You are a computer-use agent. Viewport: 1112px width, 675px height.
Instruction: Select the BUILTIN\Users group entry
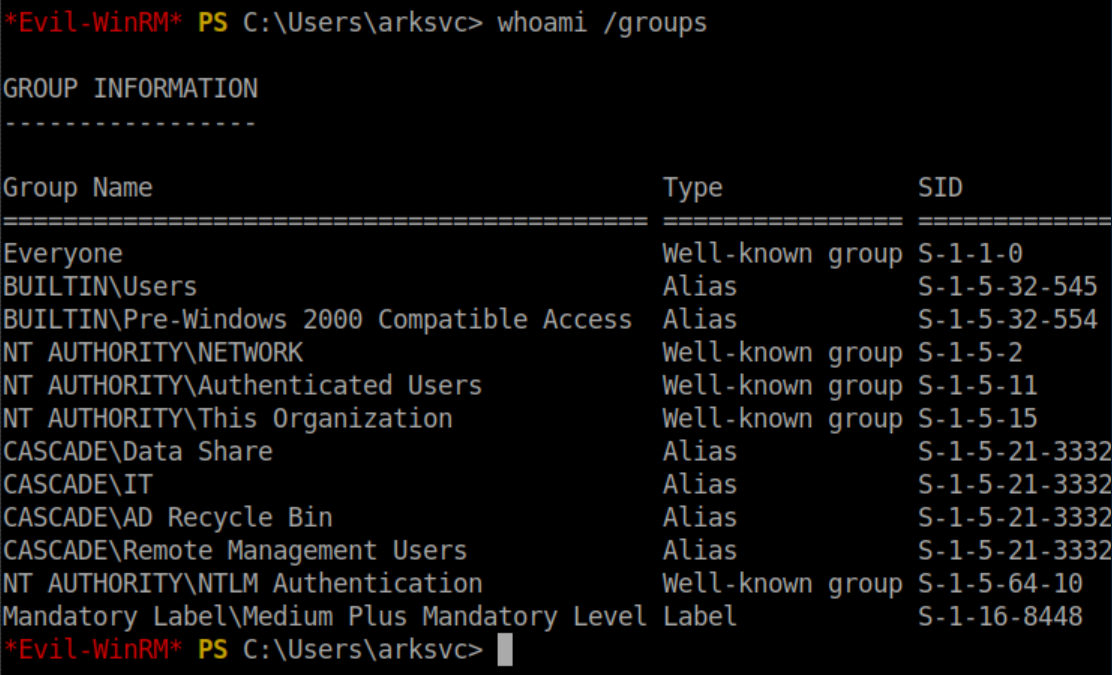point(100,287)
